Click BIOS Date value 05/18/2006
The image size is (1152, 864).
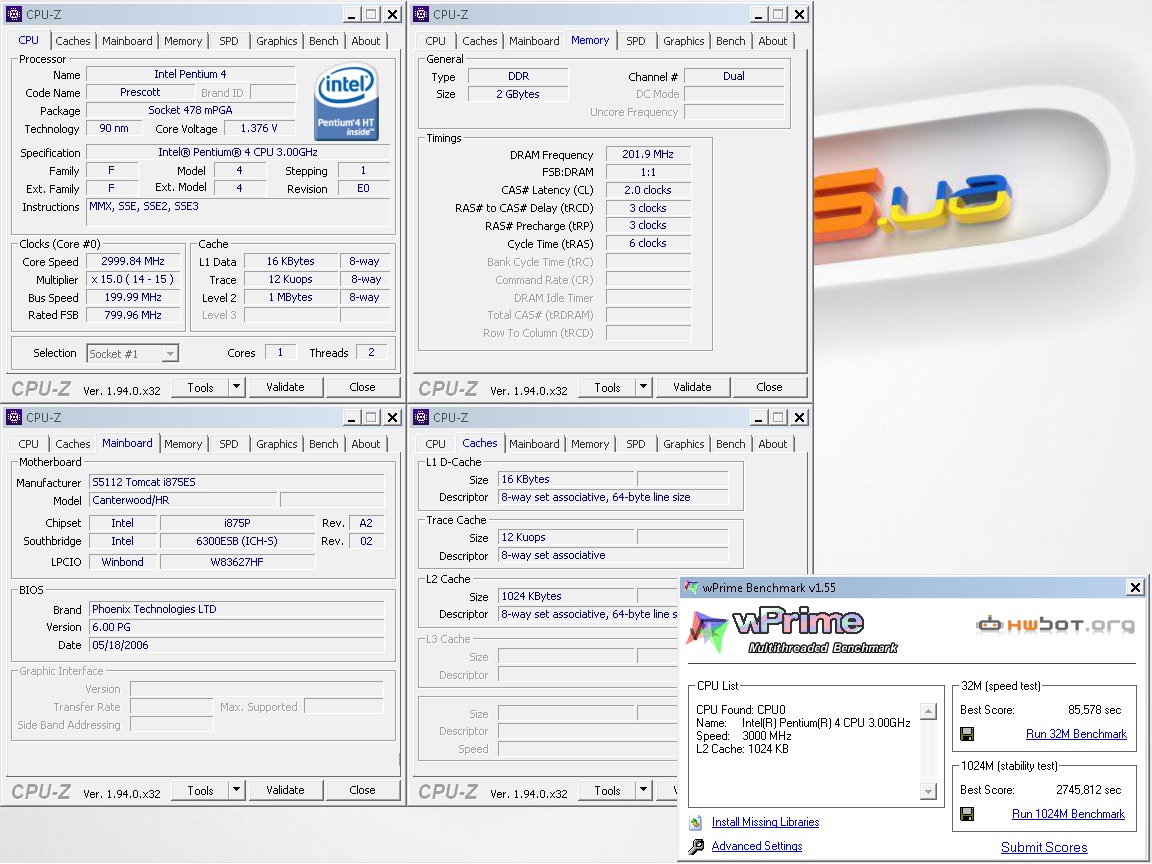pos(237,645)
